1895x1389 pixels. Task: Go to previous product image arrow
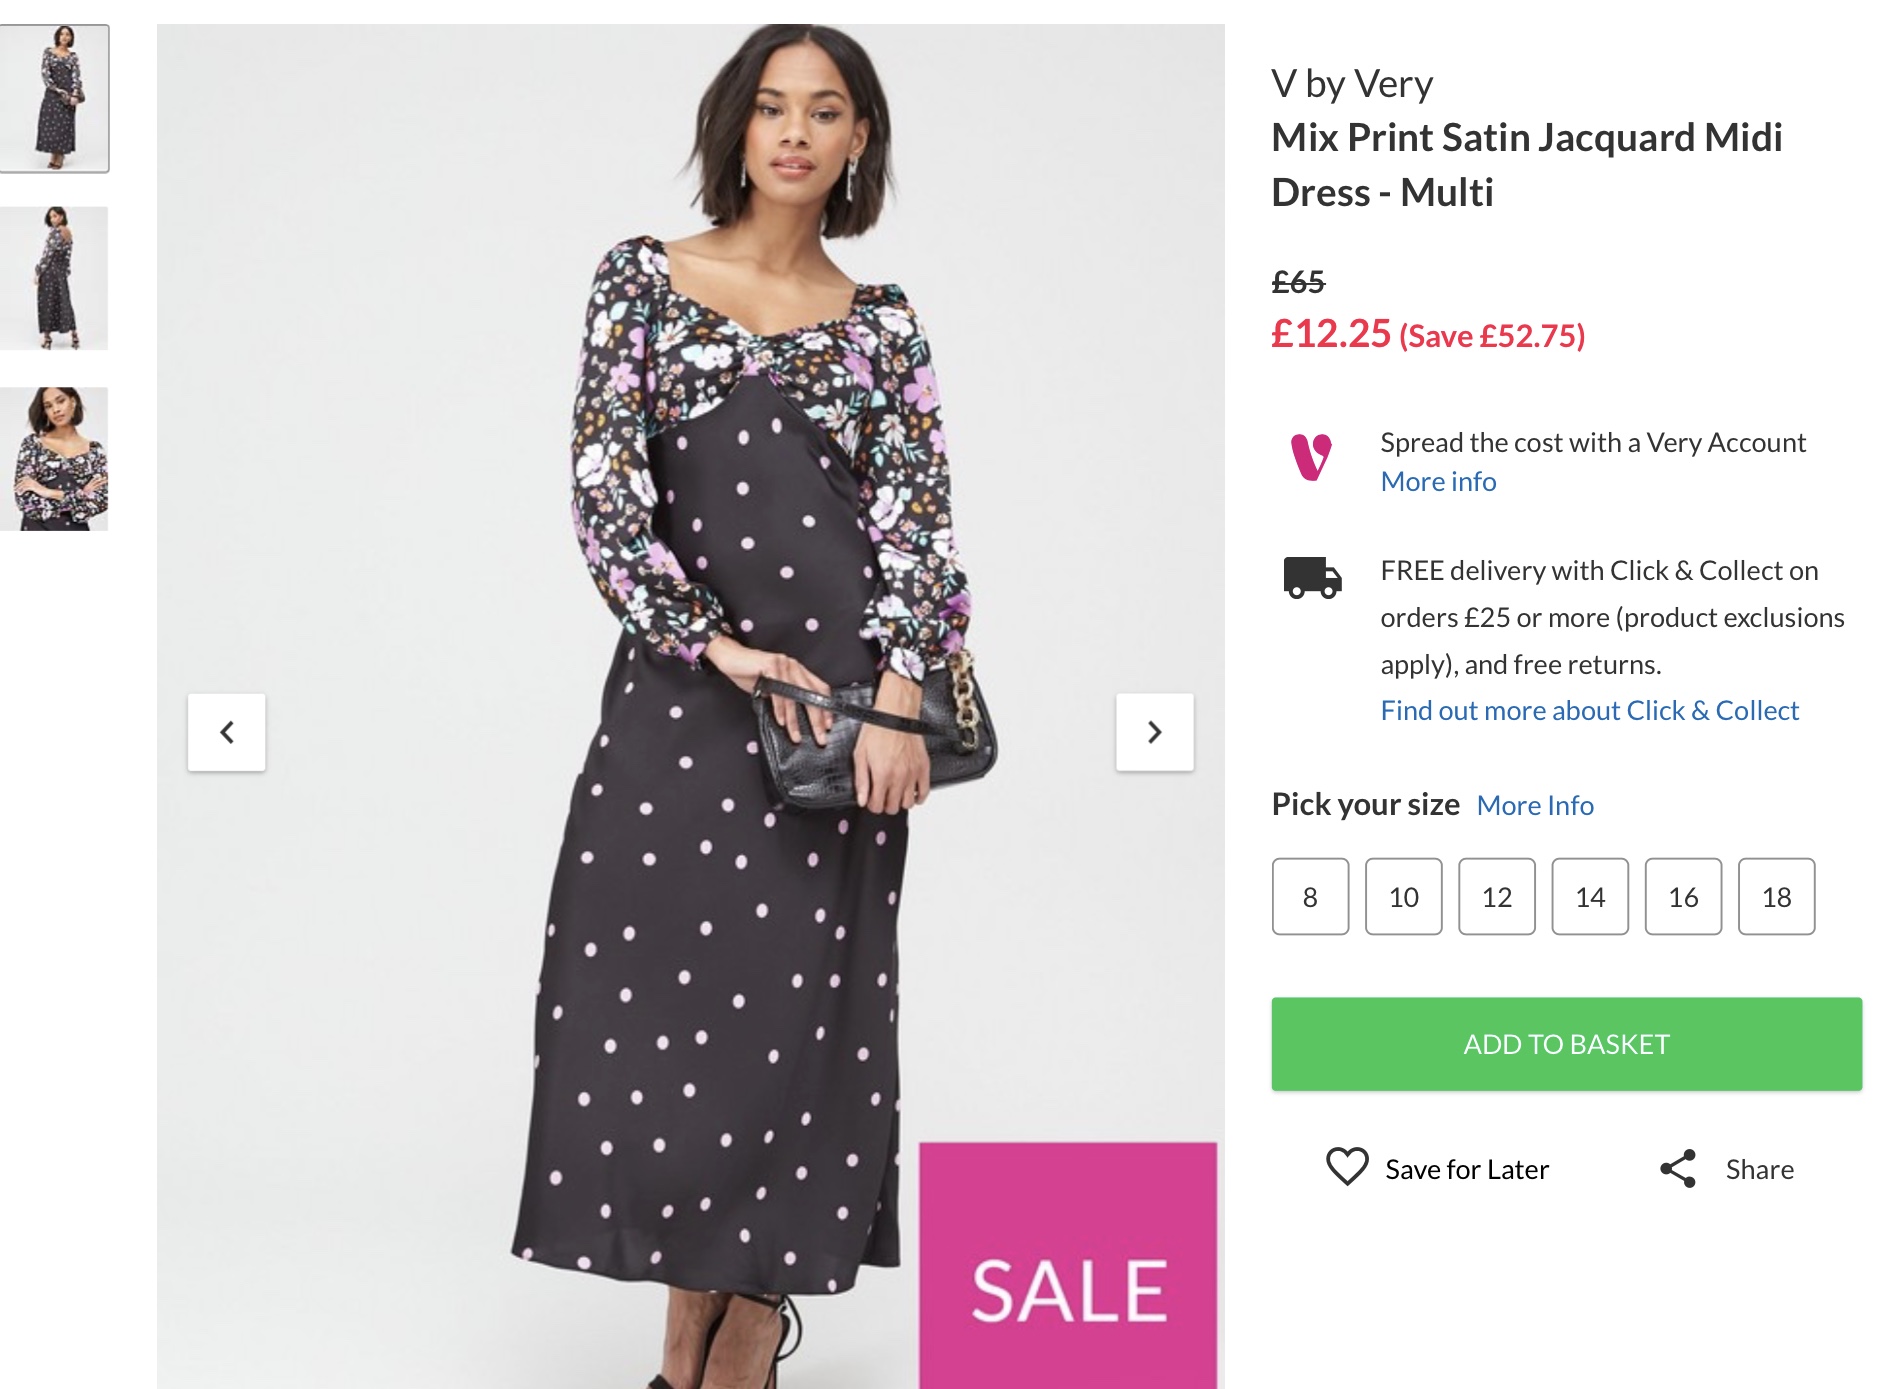click(x=227, y=732)
